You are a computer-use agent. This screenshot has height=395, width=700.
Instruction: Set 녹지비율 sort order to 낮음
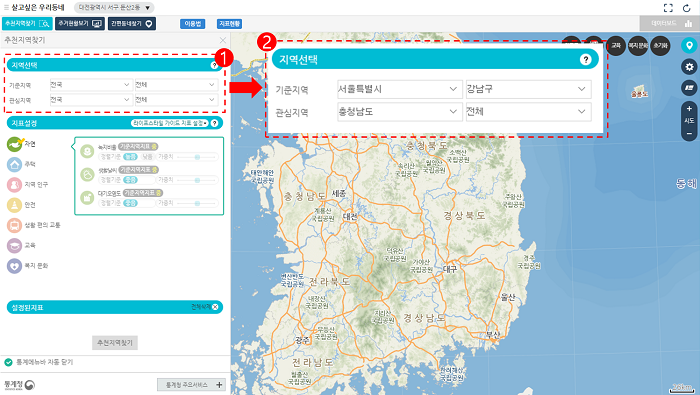pos(147,157)
